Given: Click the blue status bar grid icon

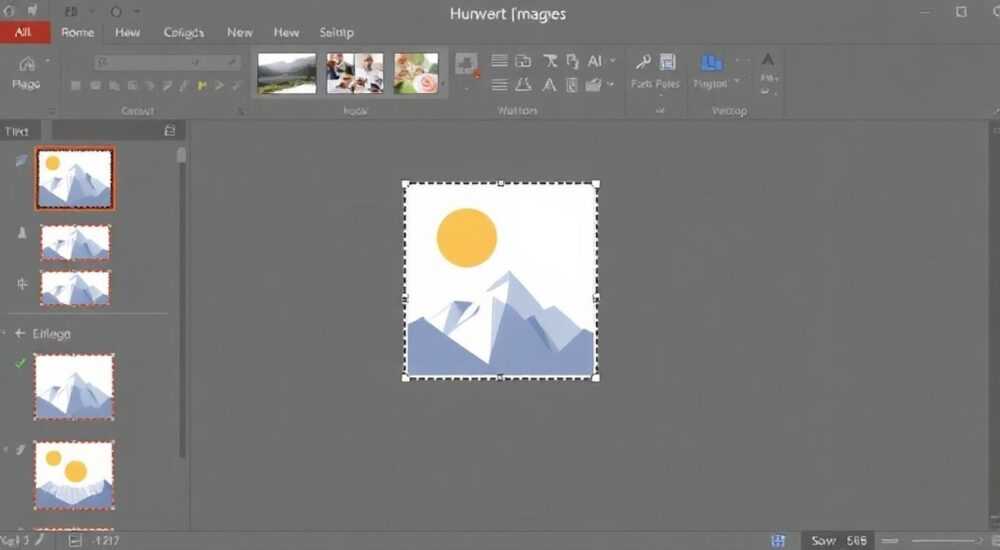Looking at the screenshot, I should (x=778, y=541).
